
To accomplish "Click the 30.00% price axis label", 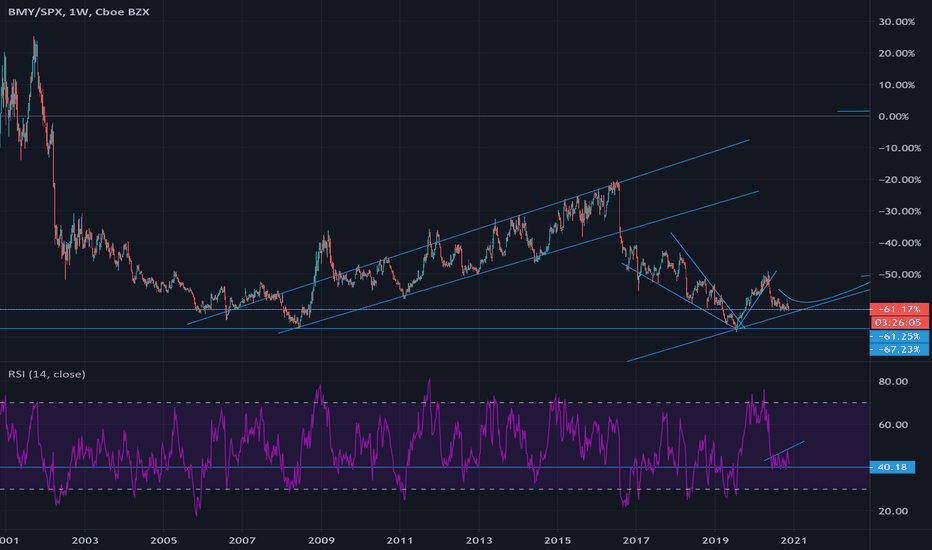I will (896, 22).
